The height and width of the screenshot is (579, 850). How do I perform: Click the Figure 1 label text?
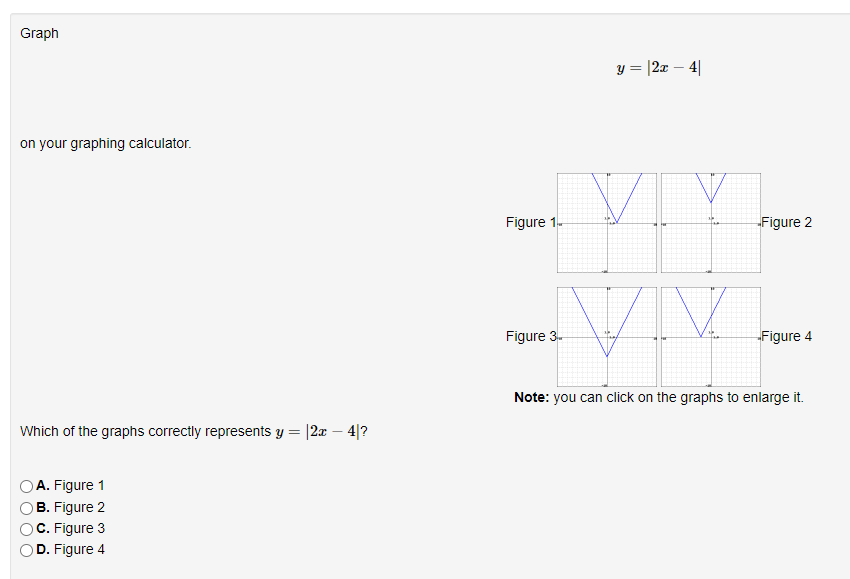529,222
